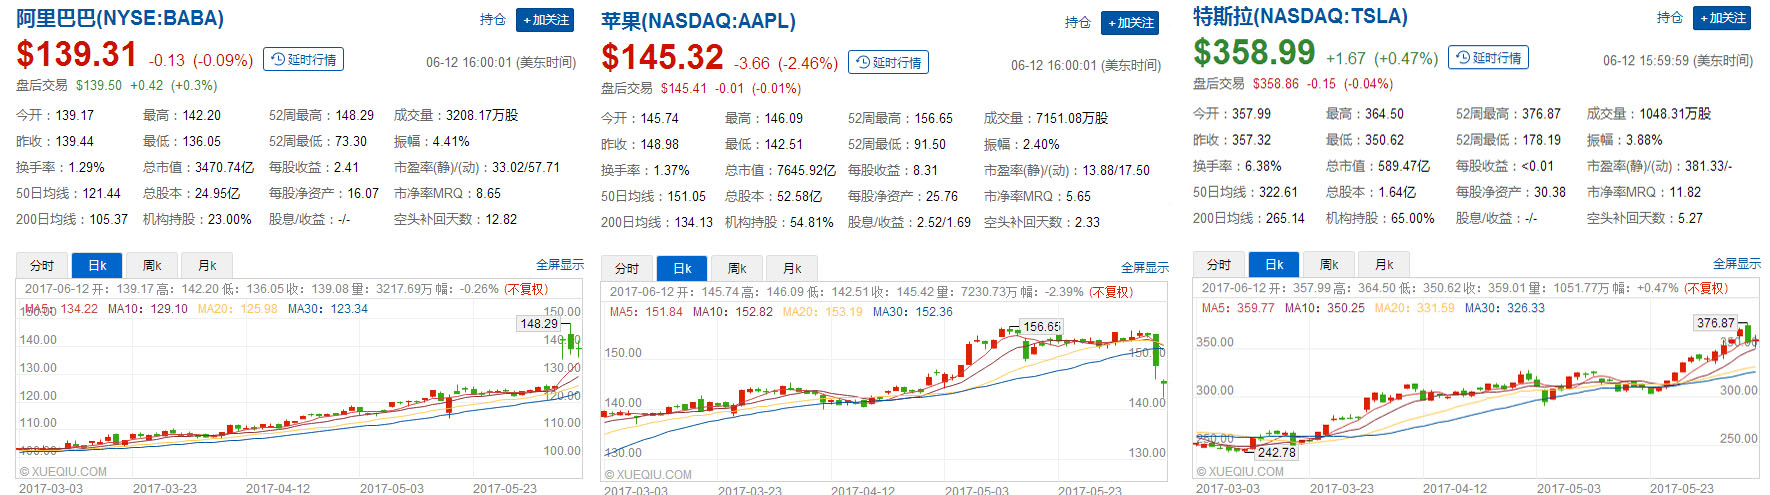Switch BABA chart to 分时 tab
The height and width of the screenshot is (495, 1770).
(x=42, y=265)
